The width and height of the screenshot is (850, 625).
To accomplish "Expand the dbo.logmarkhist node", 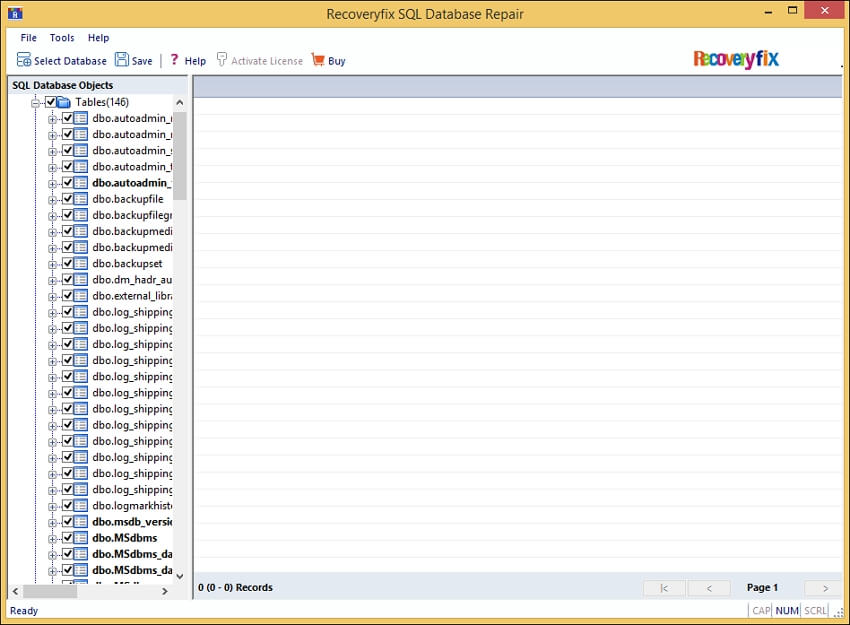I will pyautogui.click(x=53, y=507).
